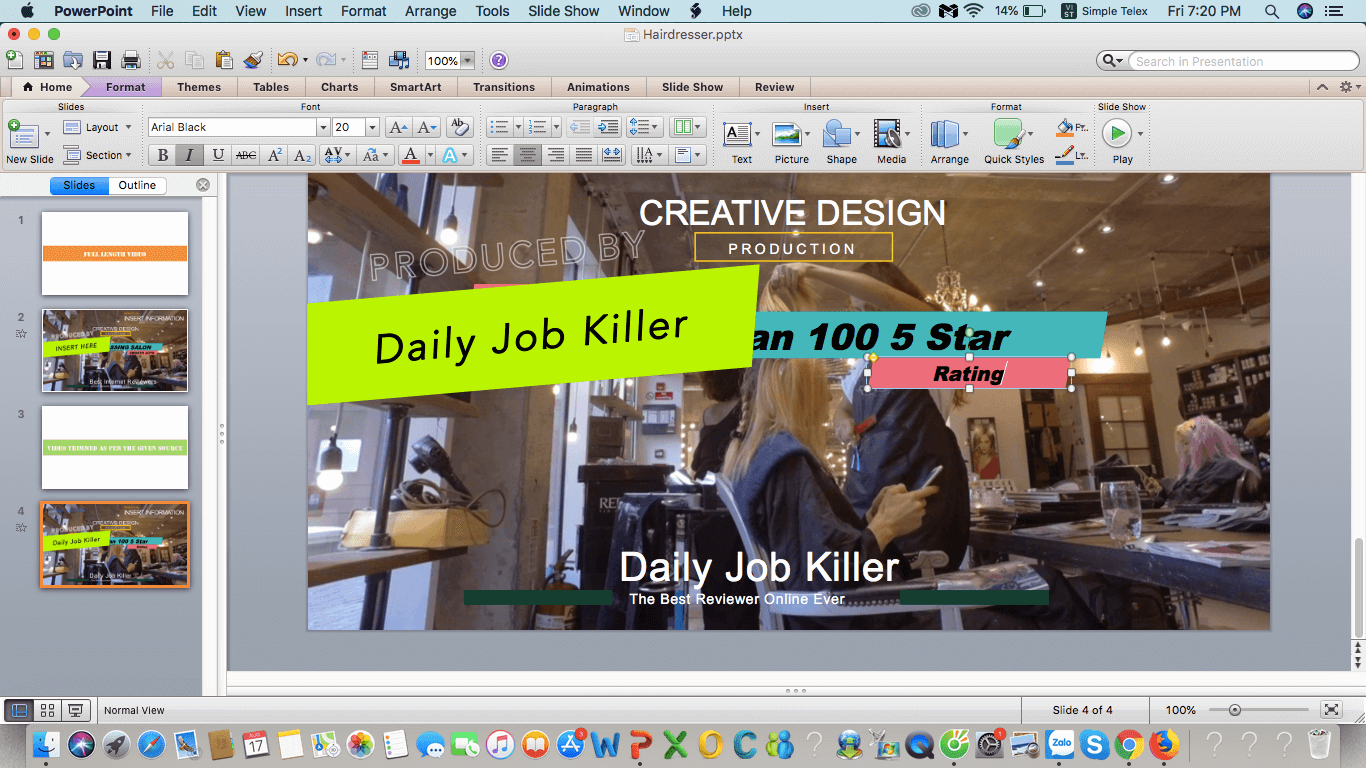Click the Clear Formatting icon
This screenshot has width=1366, height=768.
459,127
